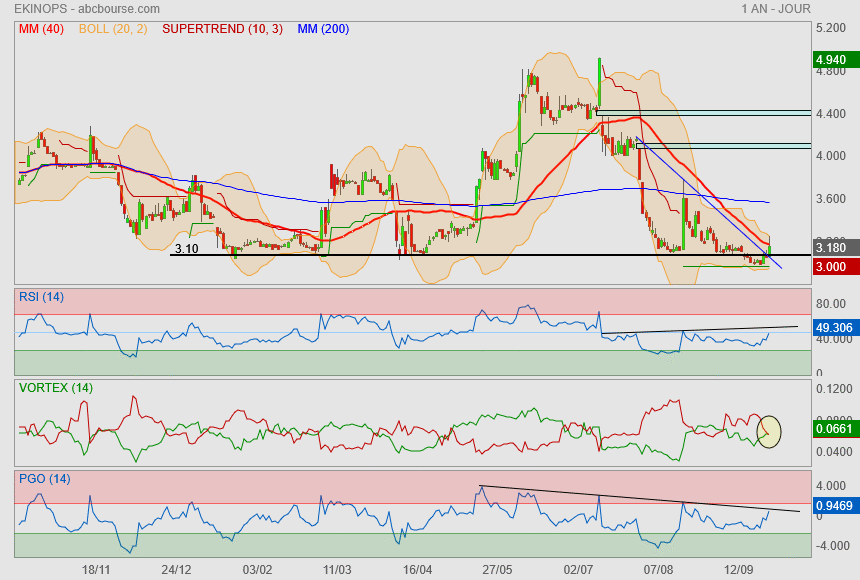Click the MM (40) legend label
Screen dimensions: 860x580
pos(39,29)
